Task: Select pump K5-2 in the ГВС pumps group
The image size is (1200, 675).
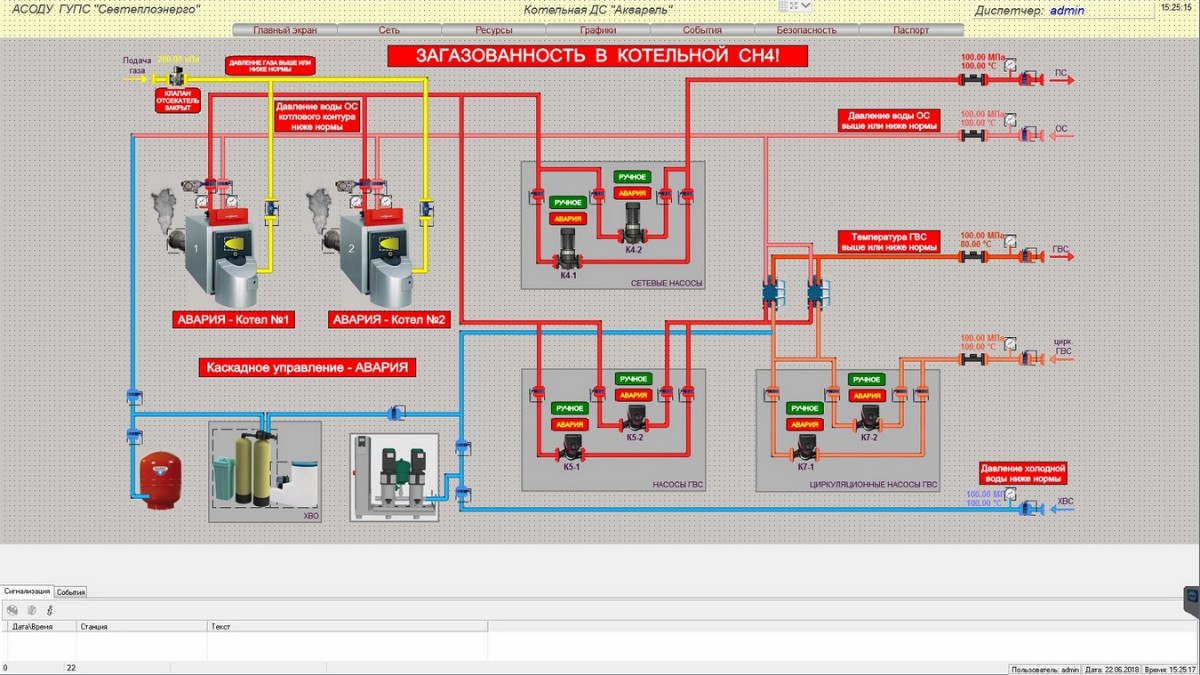Action: [x=634, y=420]
